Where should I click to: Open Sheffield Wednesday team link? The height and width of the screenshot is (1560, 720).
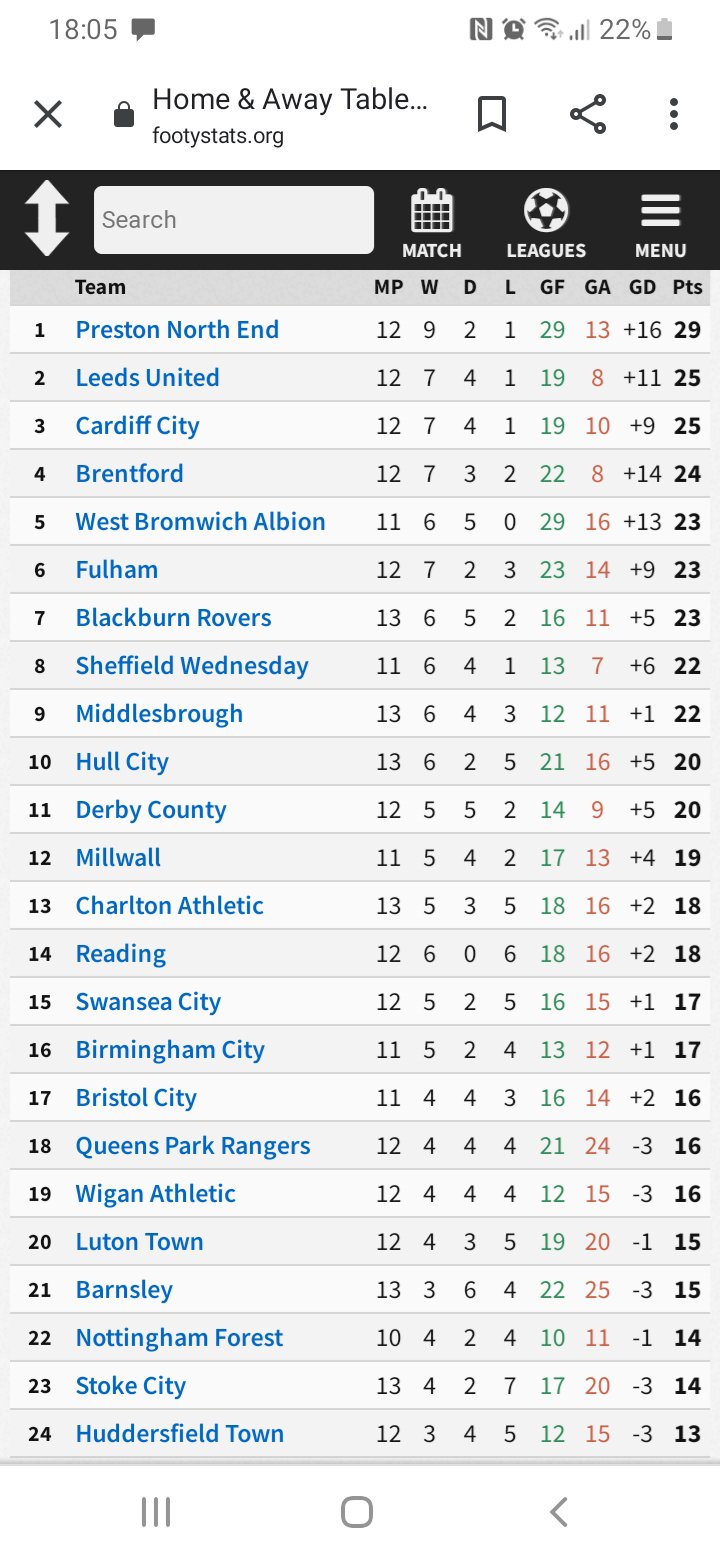192,666
